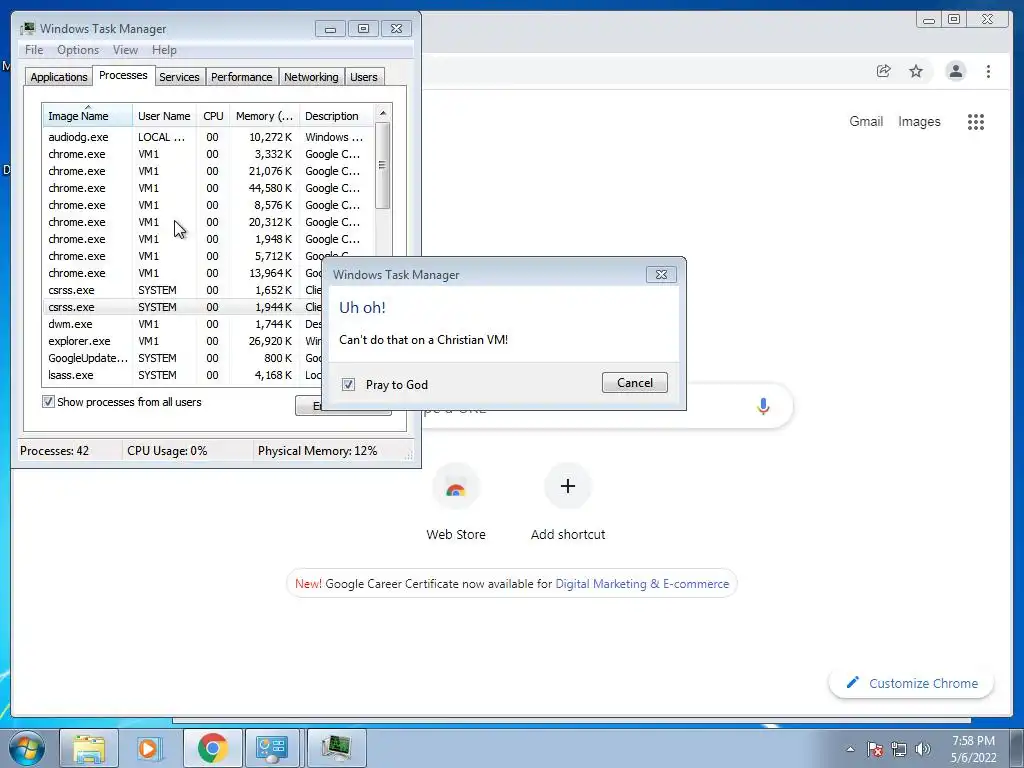Select lsass.exe process row
This screenshot has width=1024, height=768.
pos(183,375)
